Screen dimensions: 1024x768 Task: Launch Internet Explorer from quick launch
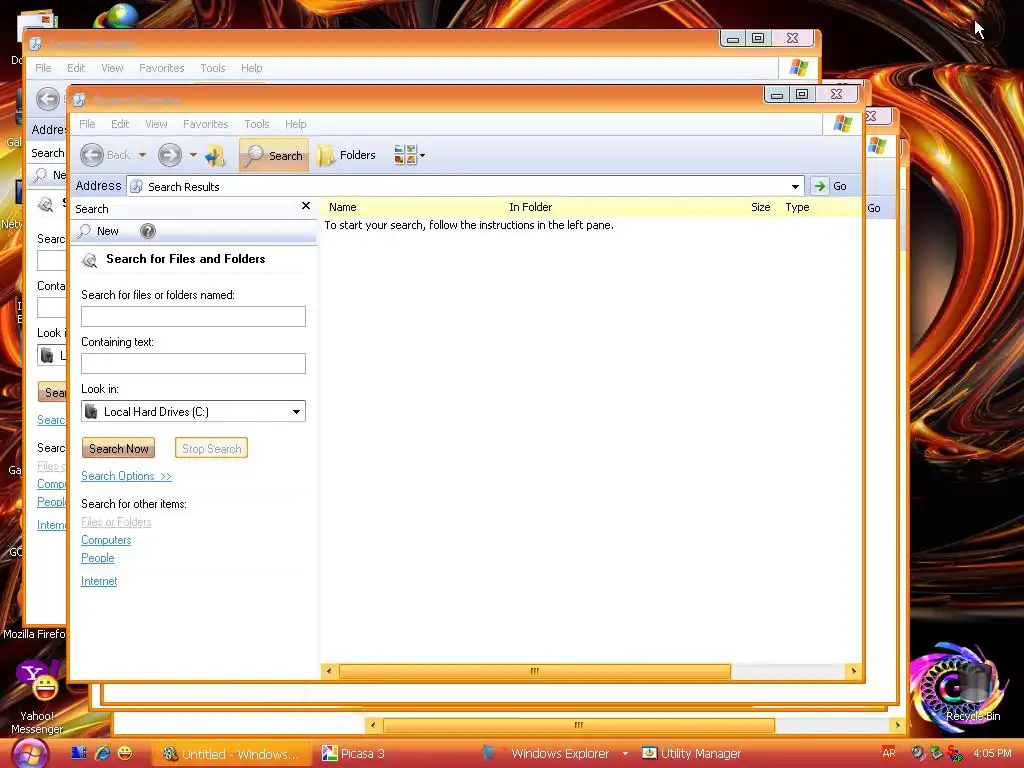103,753
